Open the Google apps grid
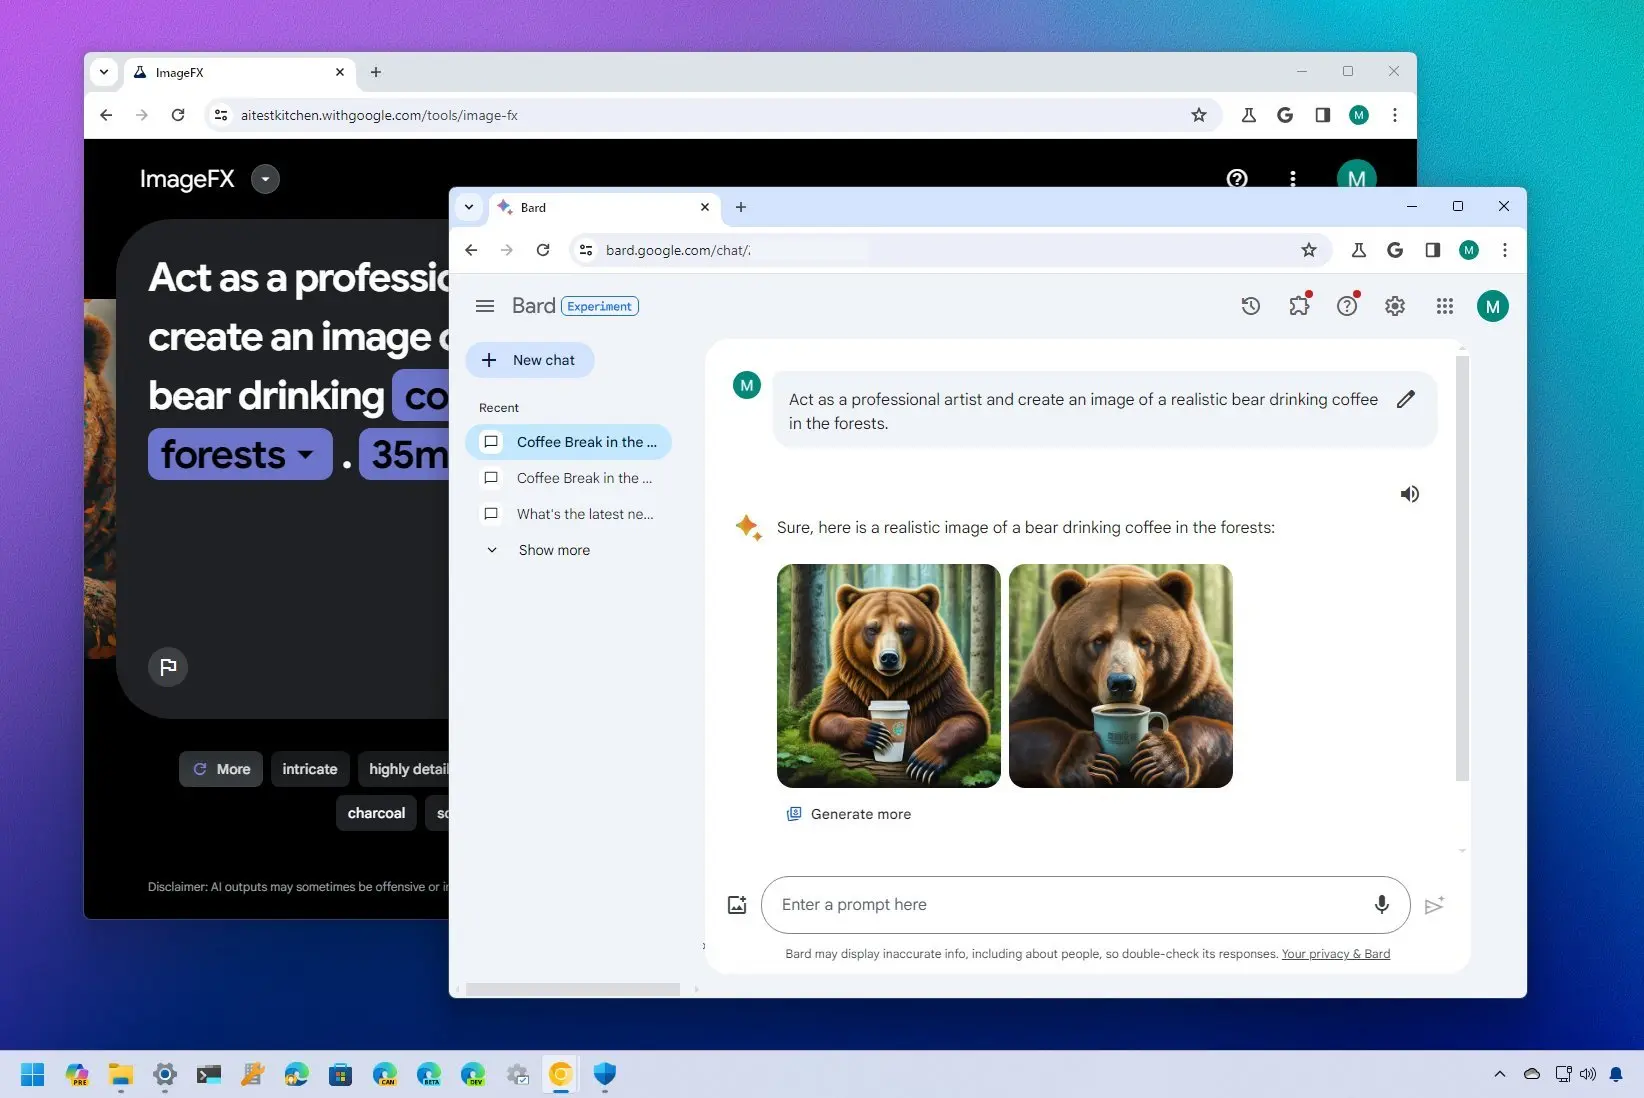Image resolution: width=1644 pixels, height=1098 pixels. coord(1444,307)
